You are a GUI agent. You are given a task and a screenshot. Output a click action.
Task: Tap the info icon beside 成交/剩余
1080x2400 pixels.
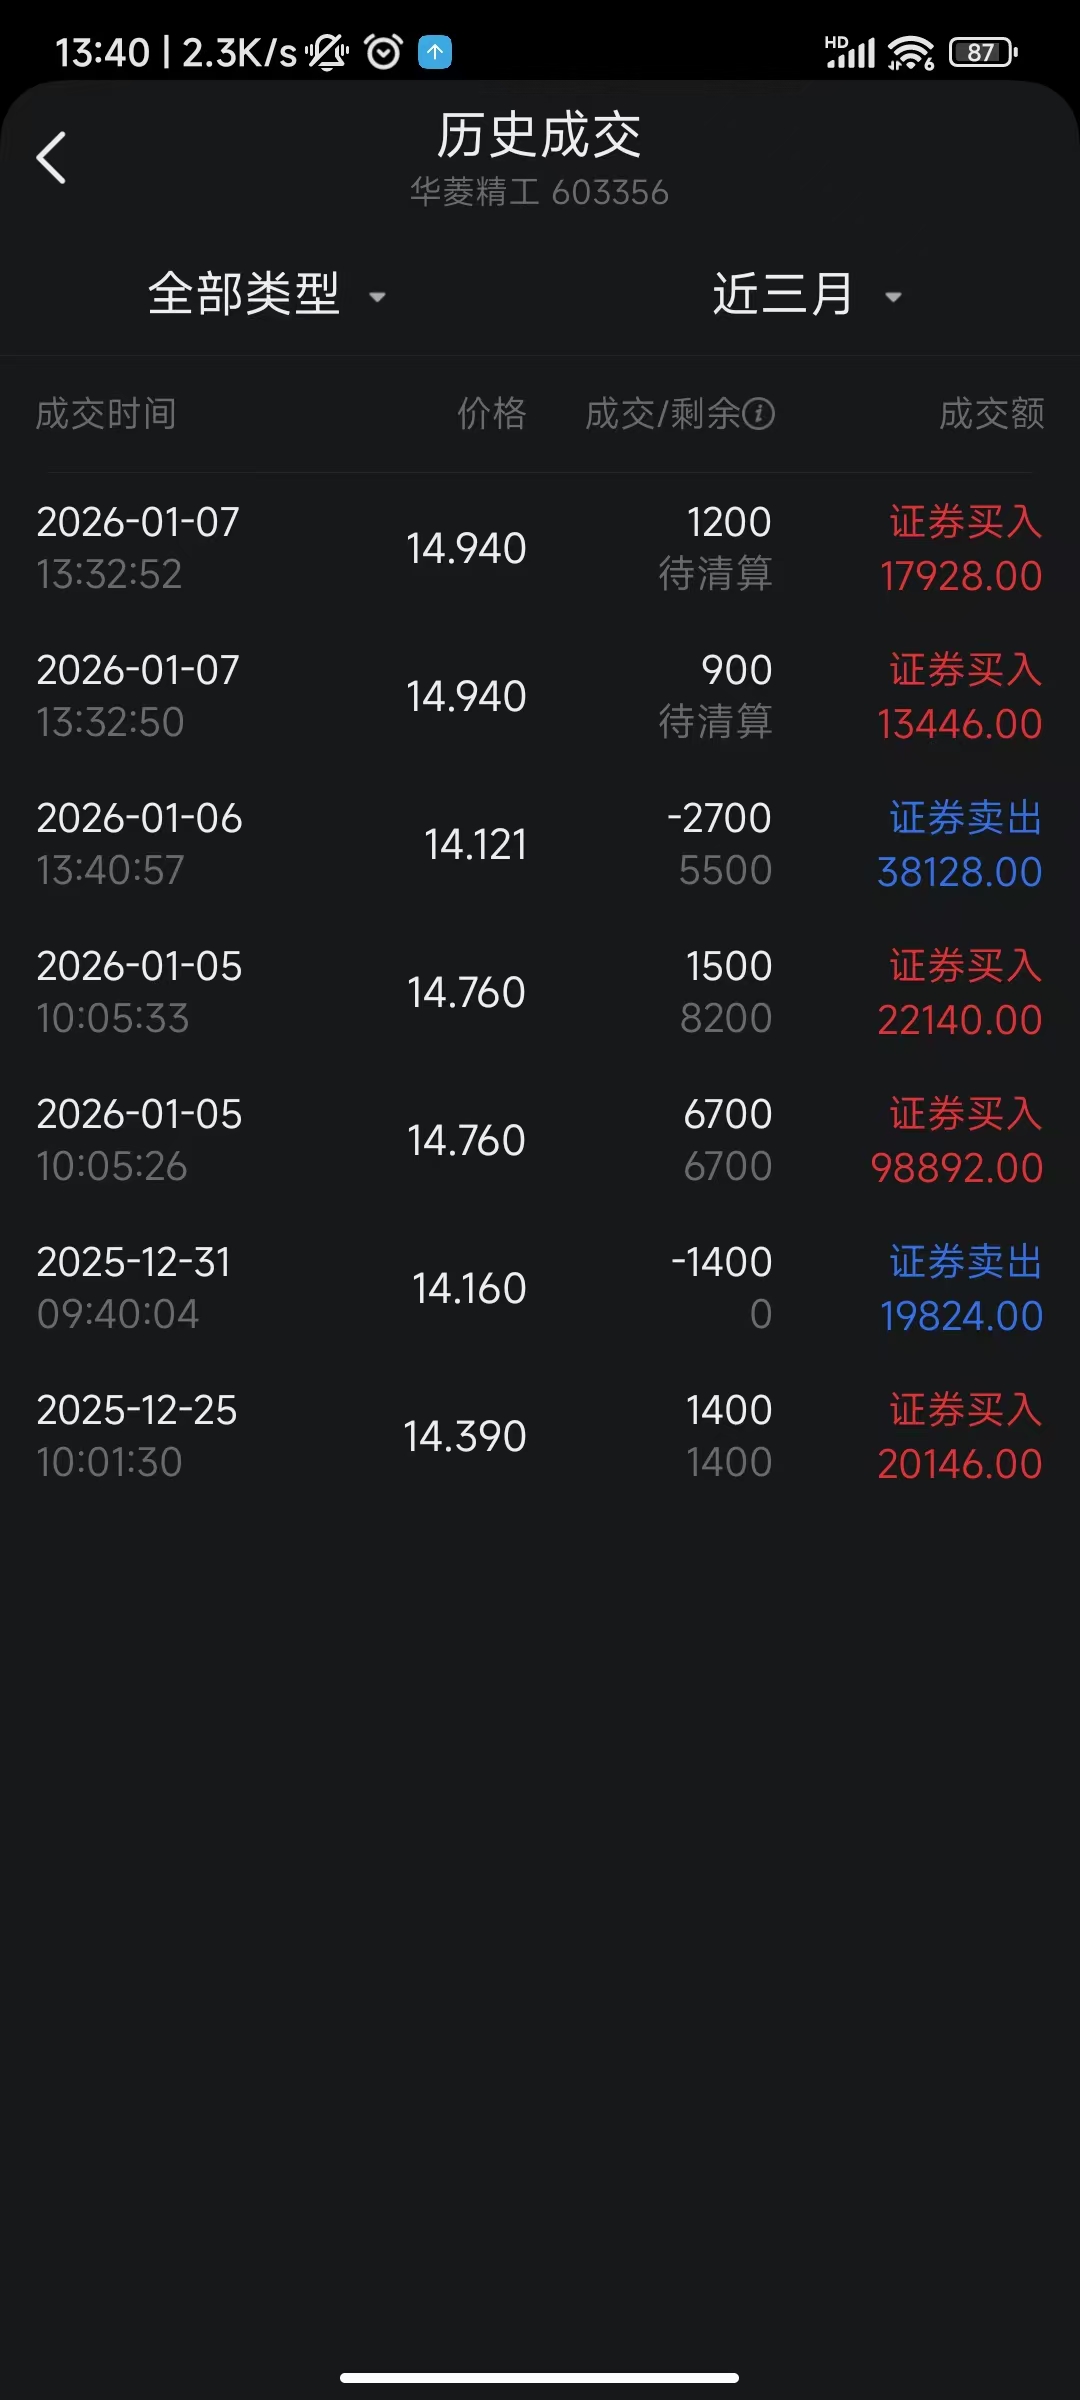click(759, 413)
